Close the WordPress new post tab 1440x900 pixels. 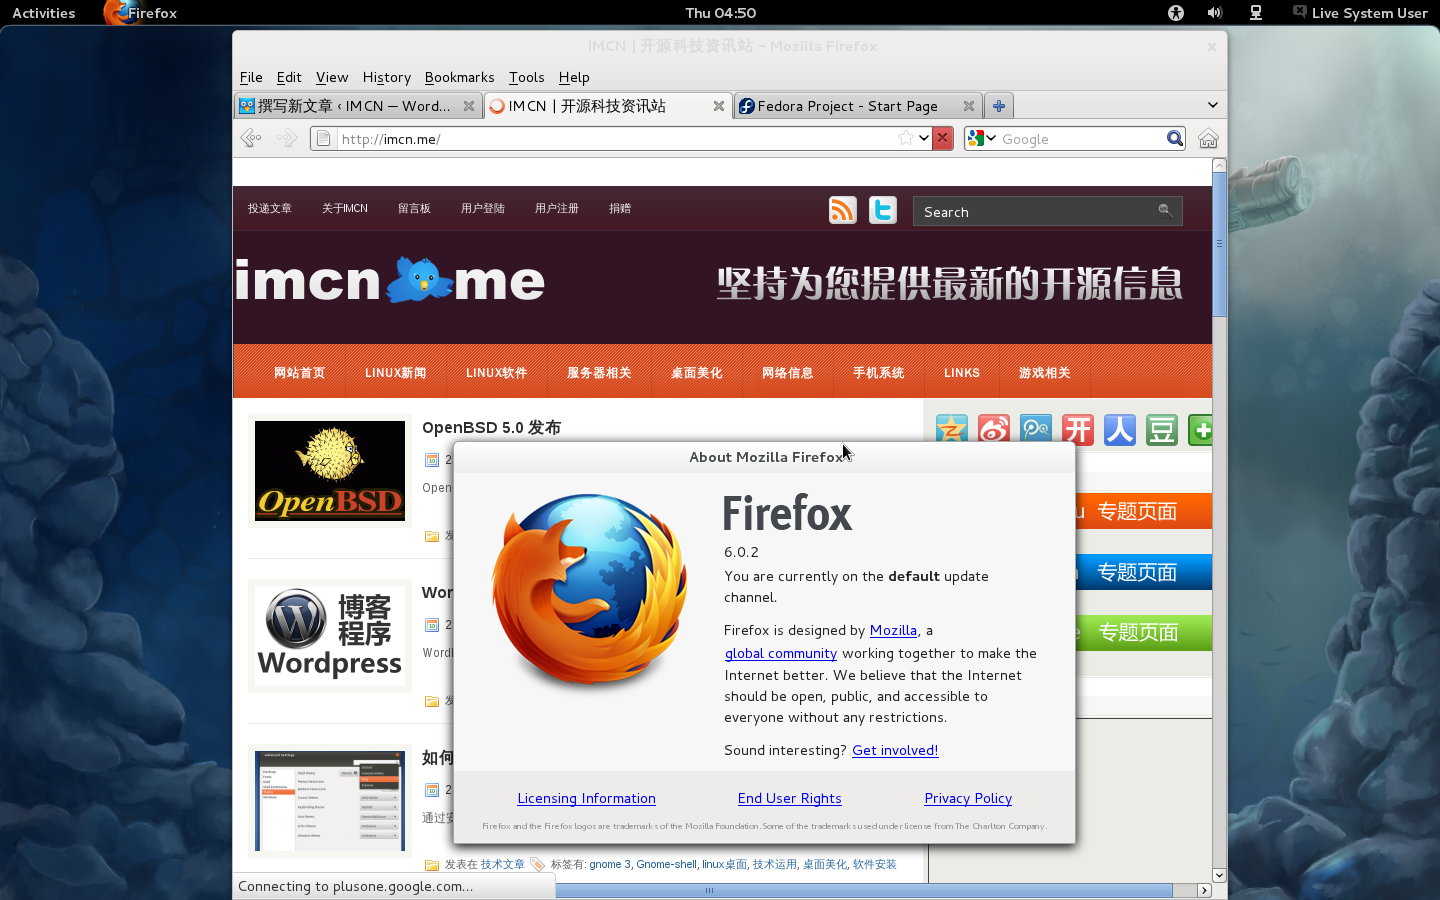pyautogui.click(x=469, y=105)
